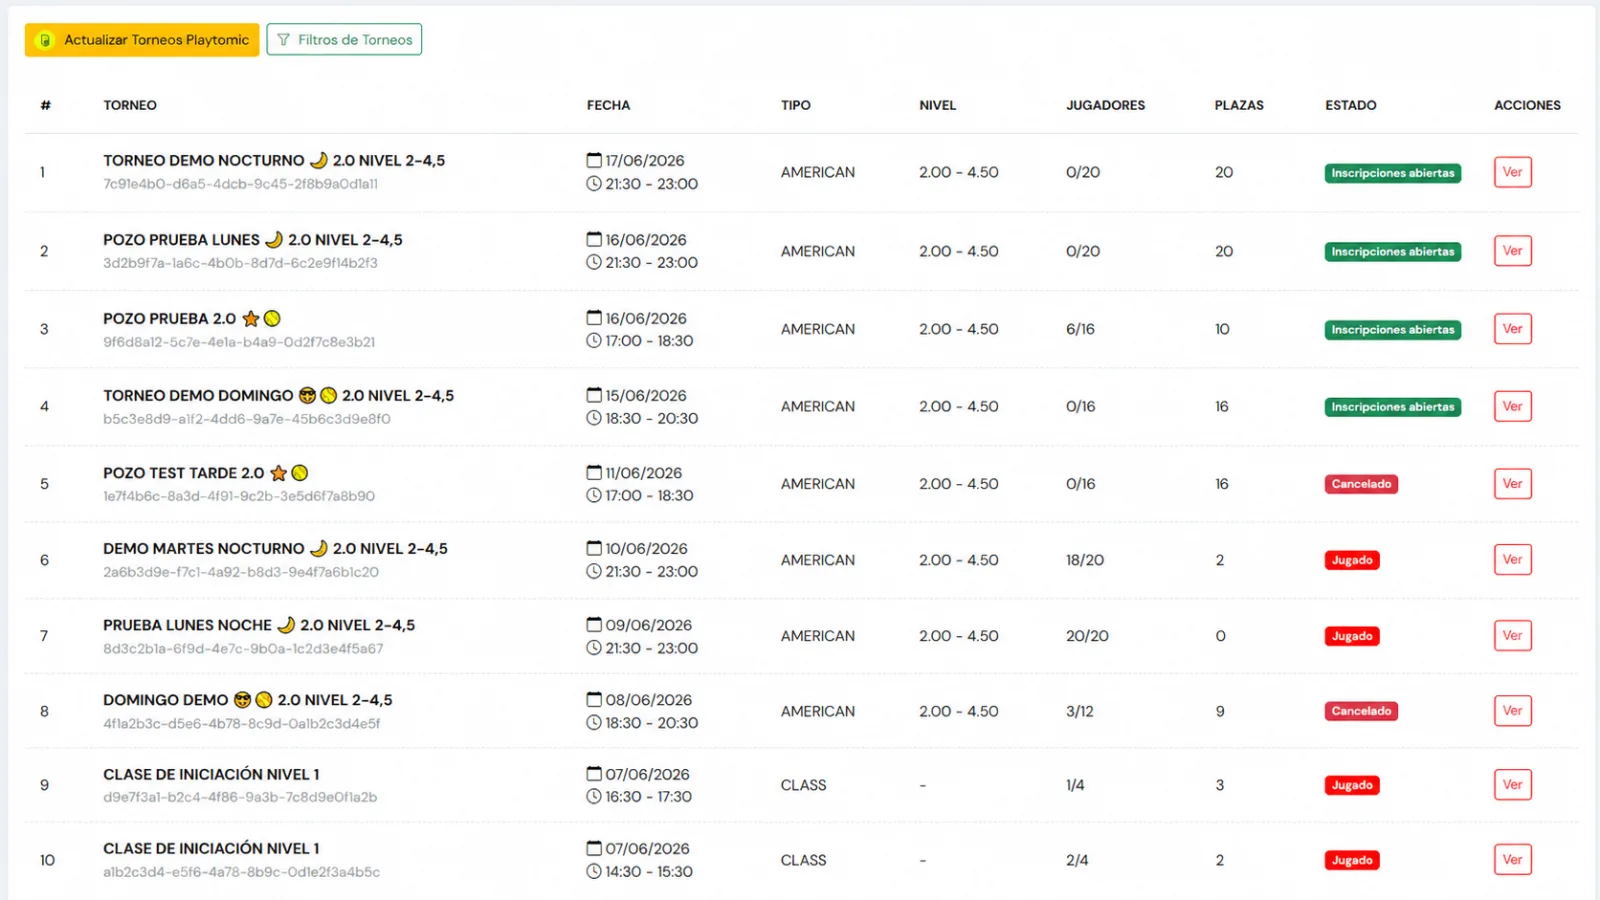This screenshot has height=900, width=1600.
Task: Click 6/16 players value
Action: (x=1080, y=329)
